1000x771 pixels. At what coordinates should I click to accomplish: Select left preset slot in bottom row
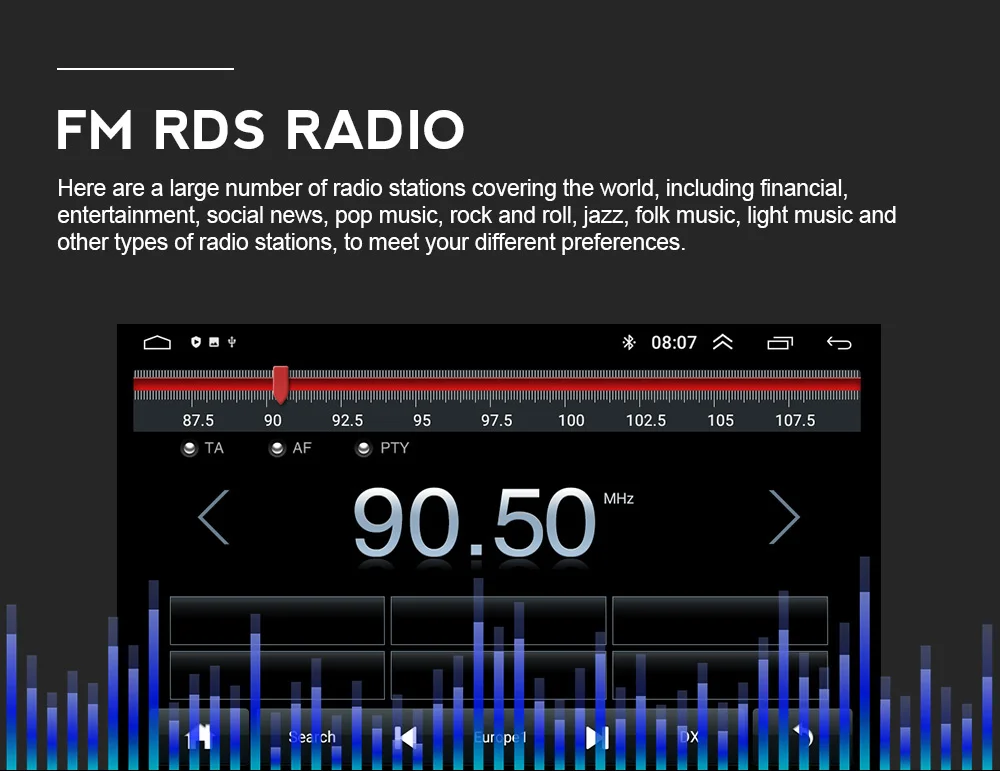click(277, 675)
